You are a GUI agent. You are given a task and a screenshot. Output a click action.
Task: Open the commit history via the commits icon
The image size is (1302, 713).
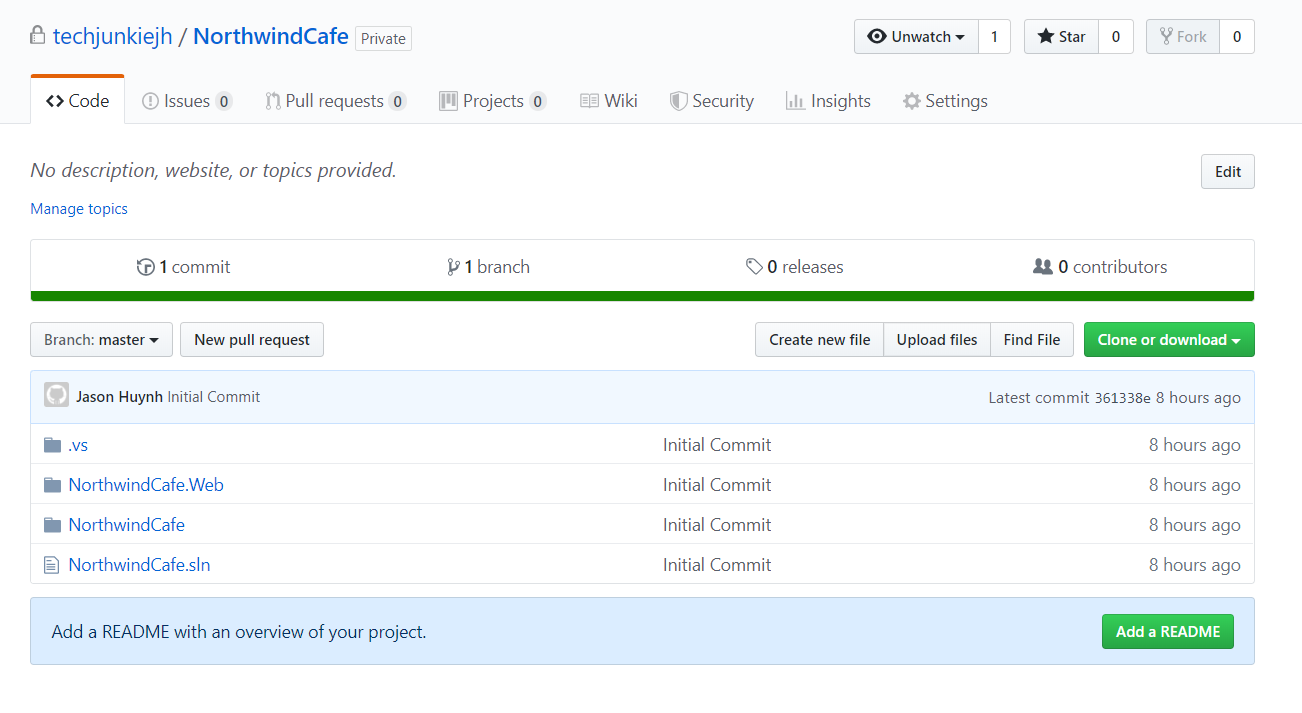point(146,266)
